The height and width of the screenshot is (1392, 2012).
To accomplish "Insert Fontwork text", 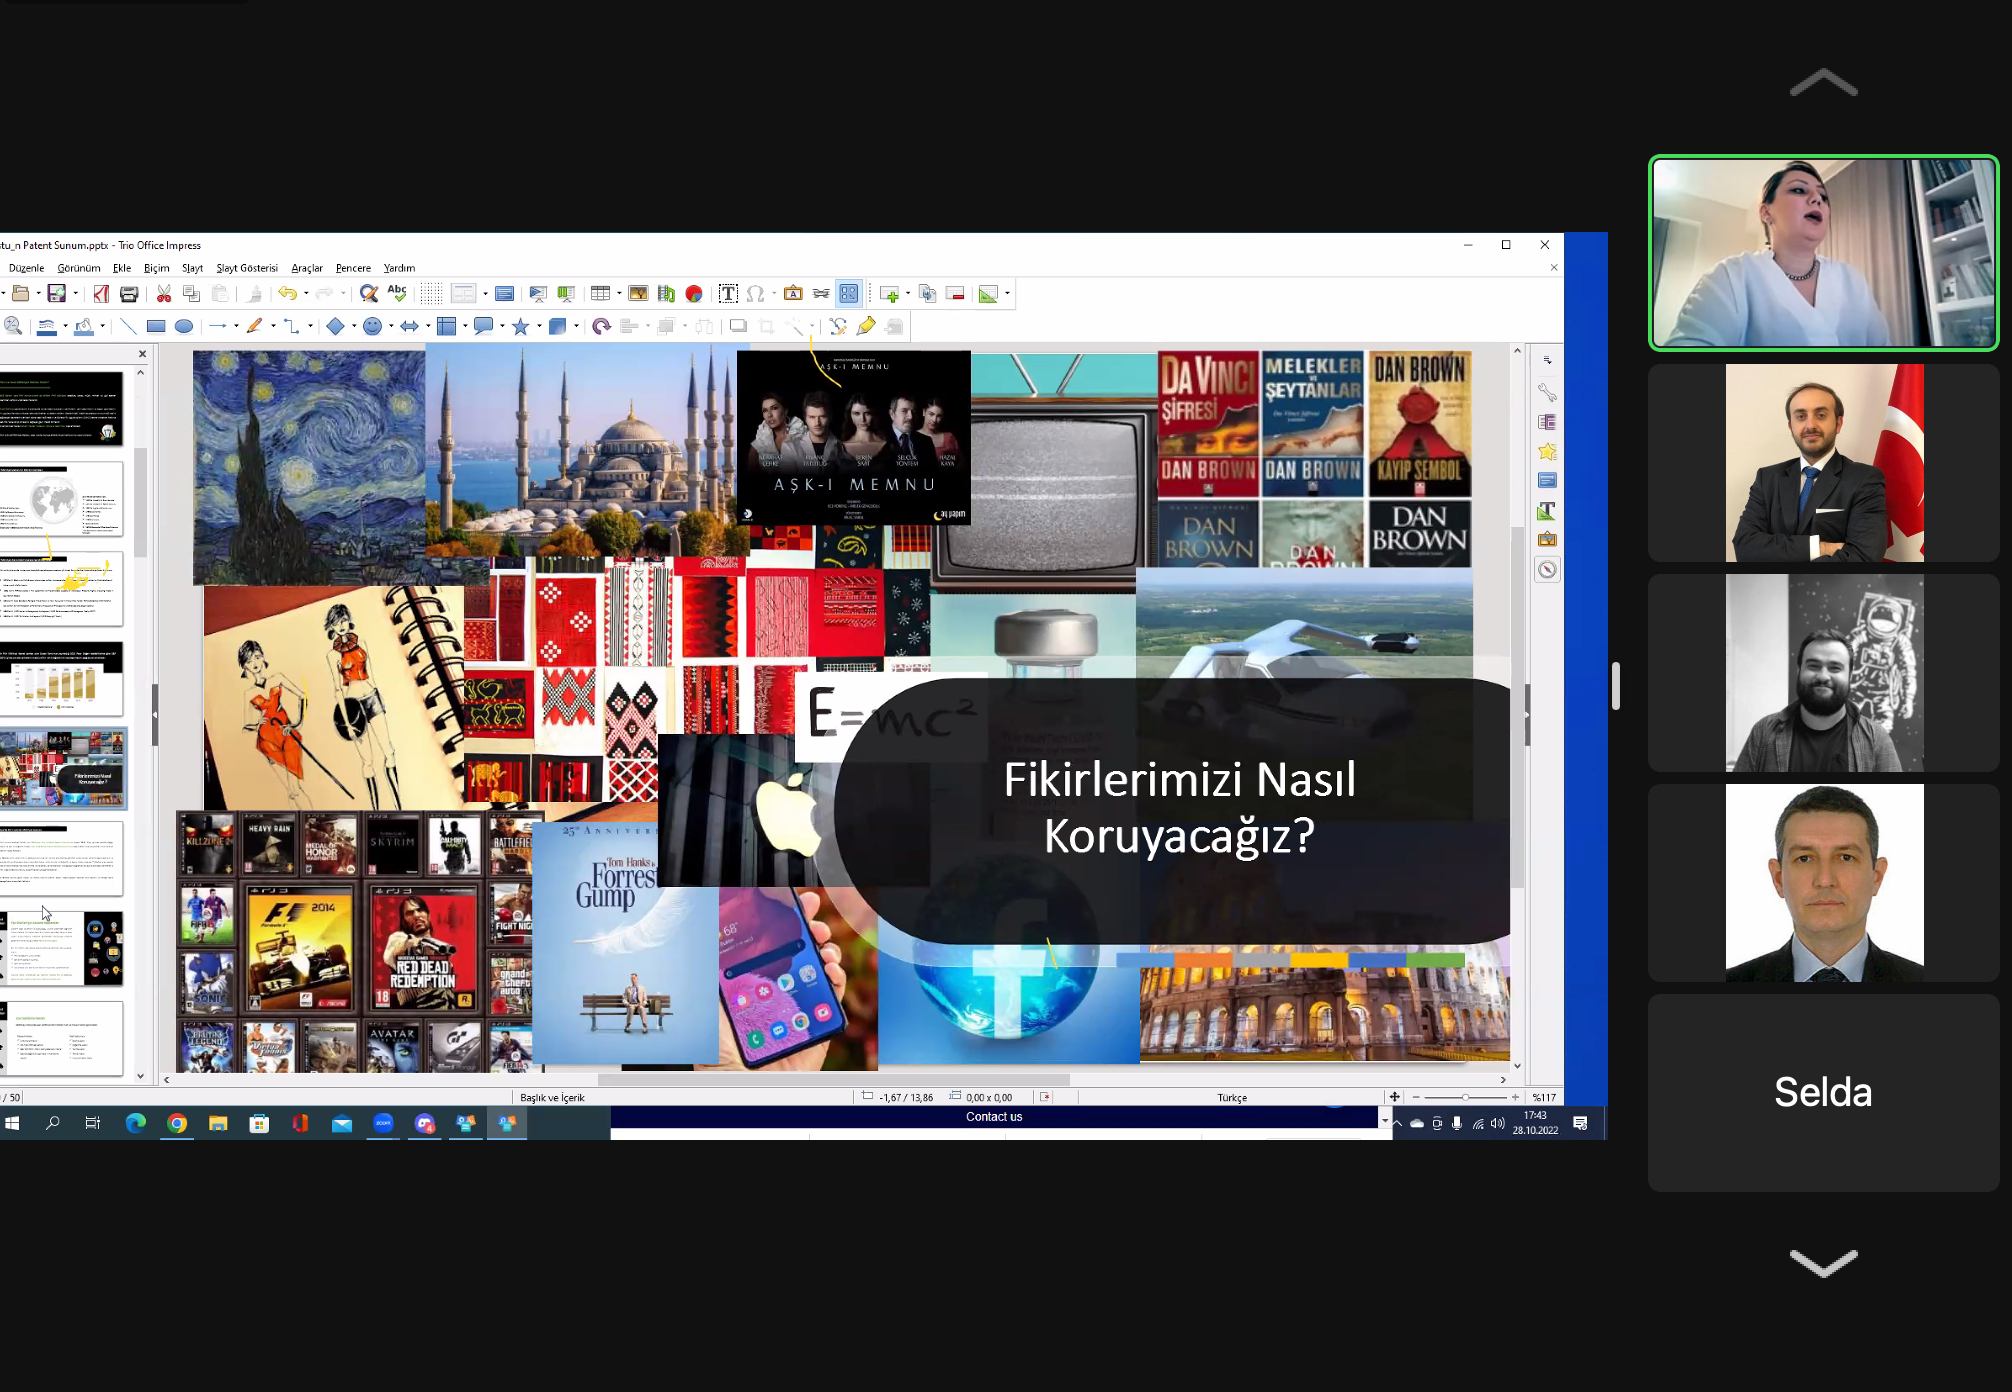I will (793, 294).
